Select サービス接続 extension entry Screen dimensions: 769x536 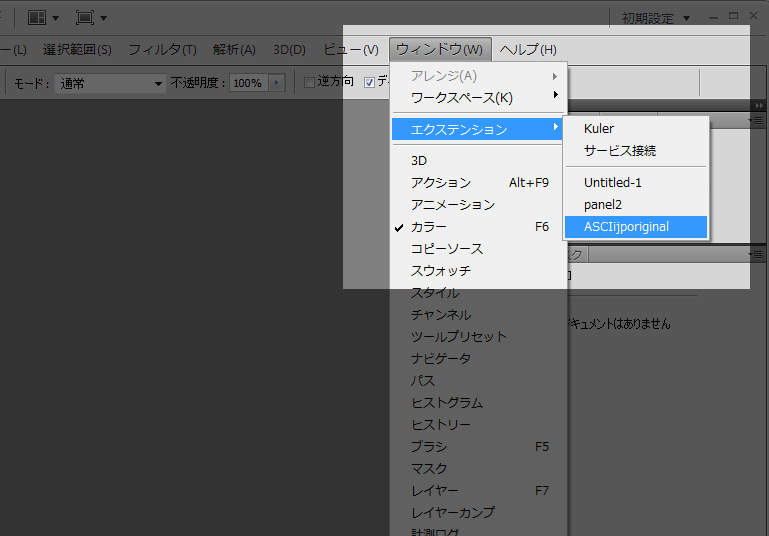[620, 151]
